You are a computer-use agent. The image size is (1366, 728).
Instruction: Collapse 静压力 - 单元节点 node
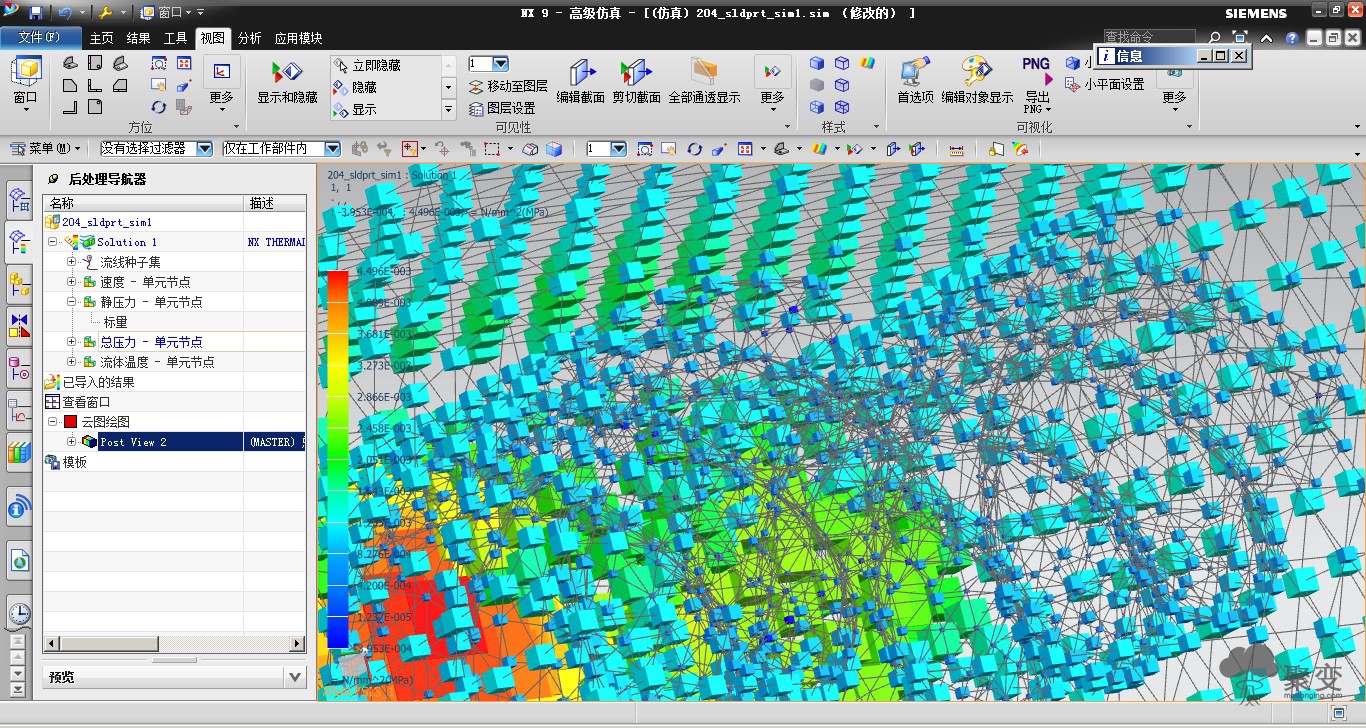[x=72, y=302]
